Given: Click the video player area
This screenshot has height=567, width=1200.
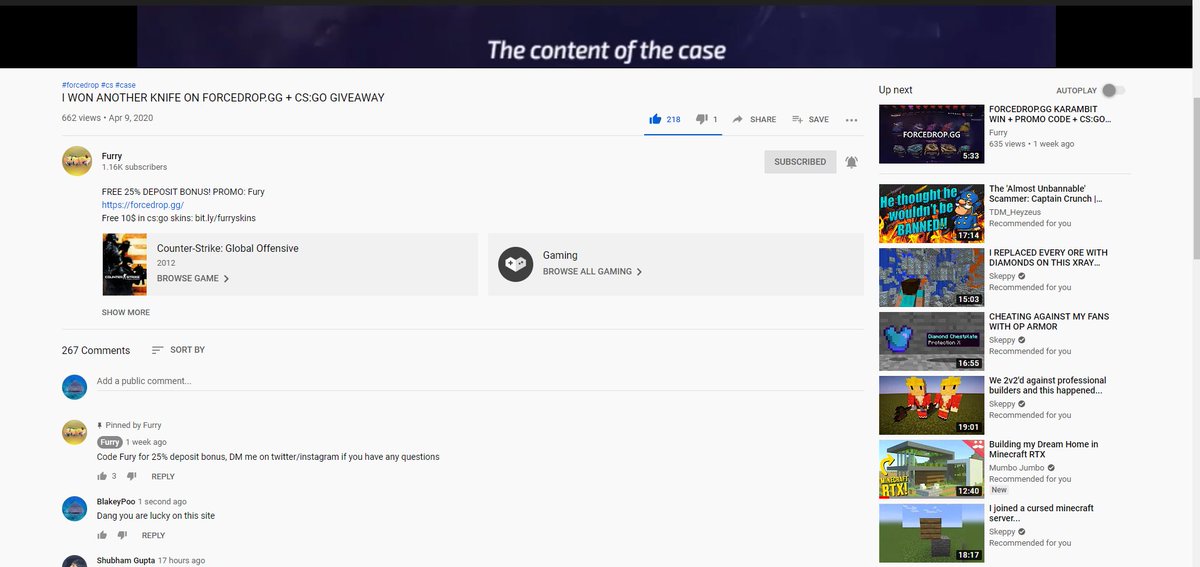Looking at the screenshot, I should (x=596, y=36).
